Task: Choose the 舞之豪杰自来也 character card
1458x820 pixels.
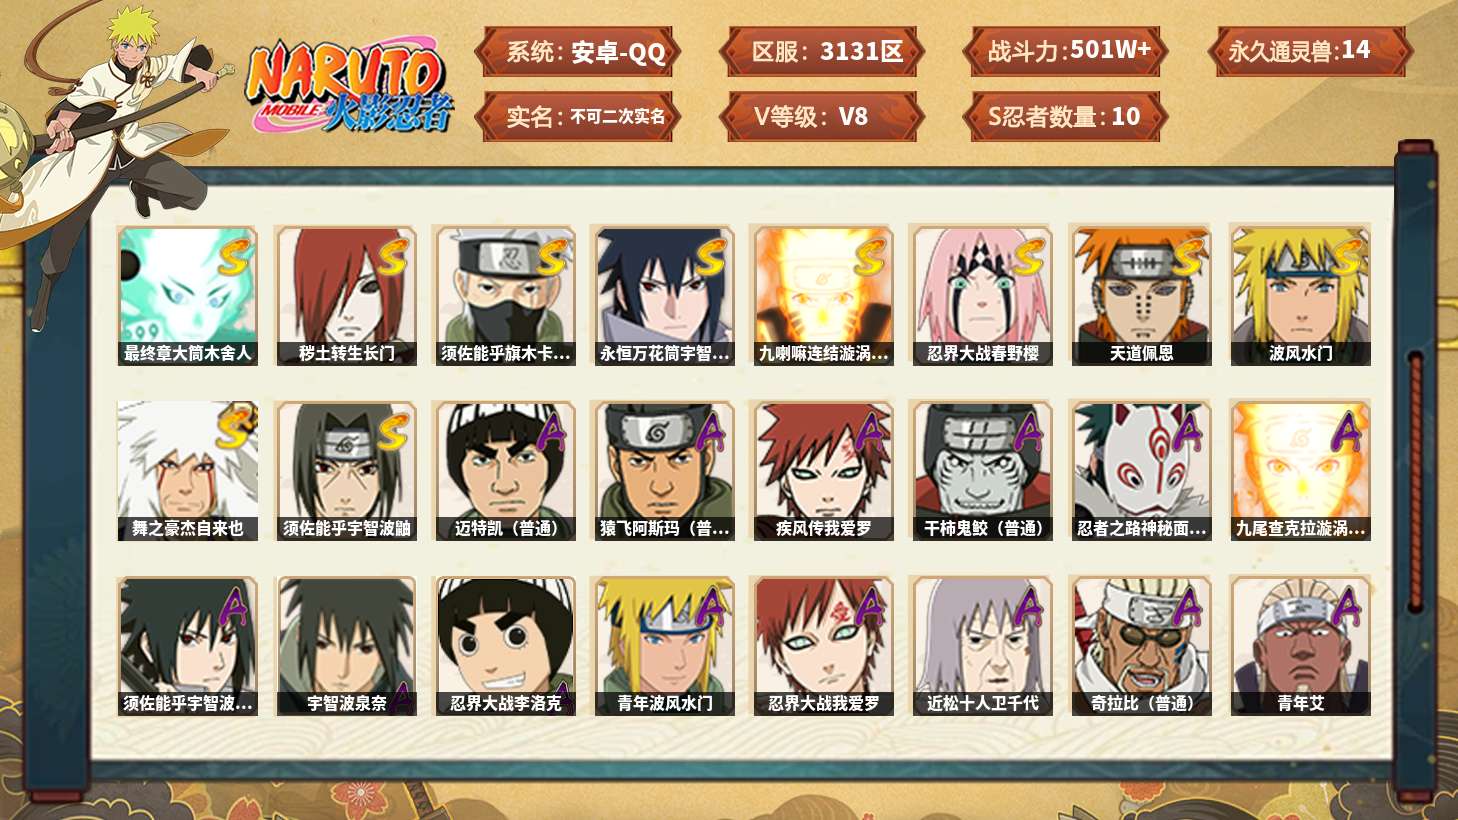Action: click(x=187, y=471)
